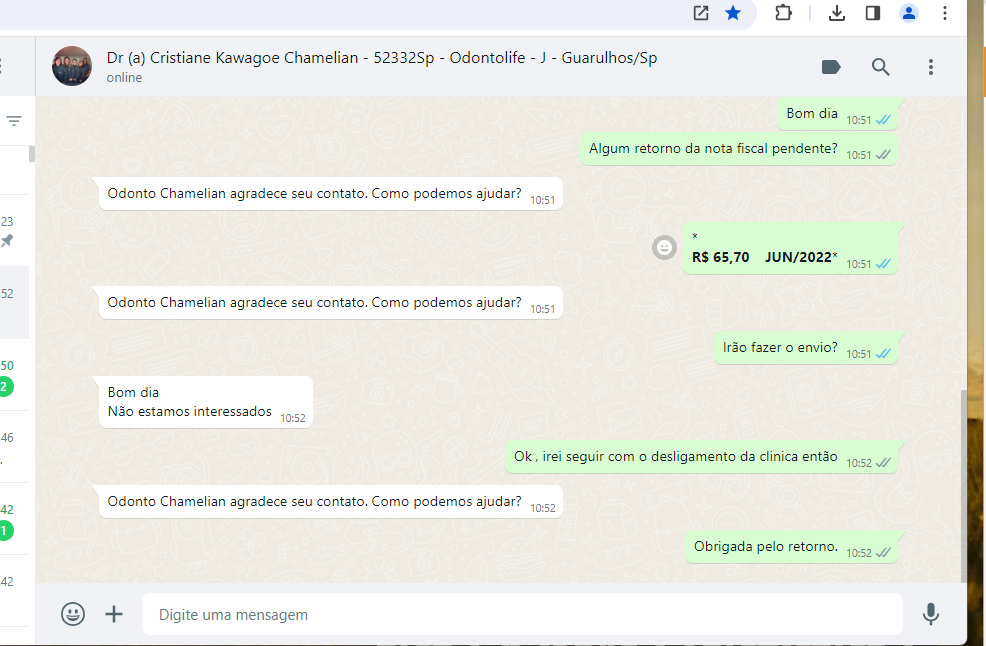Select the 'Irão fazer o envio?' message
This screenshot has height=646, width=986.
806,348
